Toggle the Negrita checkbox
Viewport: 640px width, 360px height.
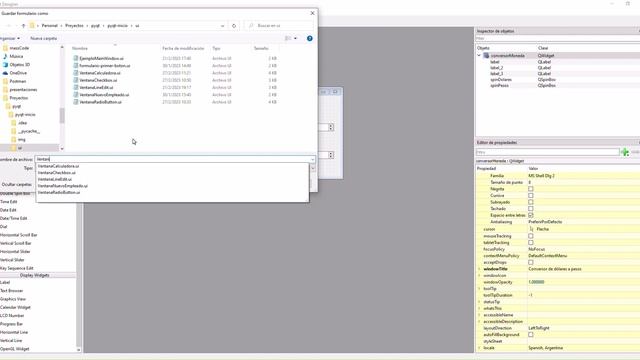tap(531, 189)
